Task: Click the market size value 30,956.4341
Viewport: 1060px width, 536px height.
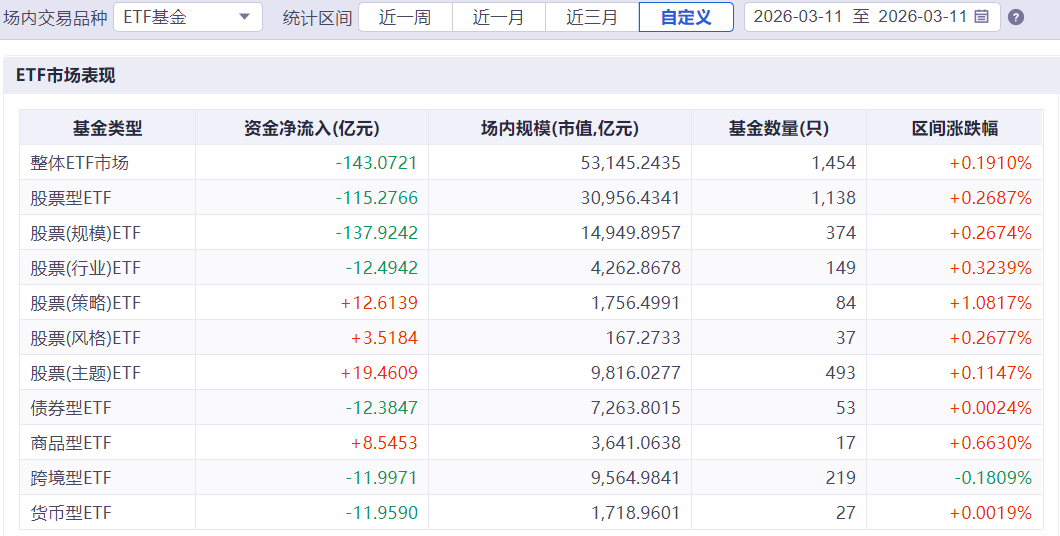Action: pyautogui.click(x=631, y=198)
